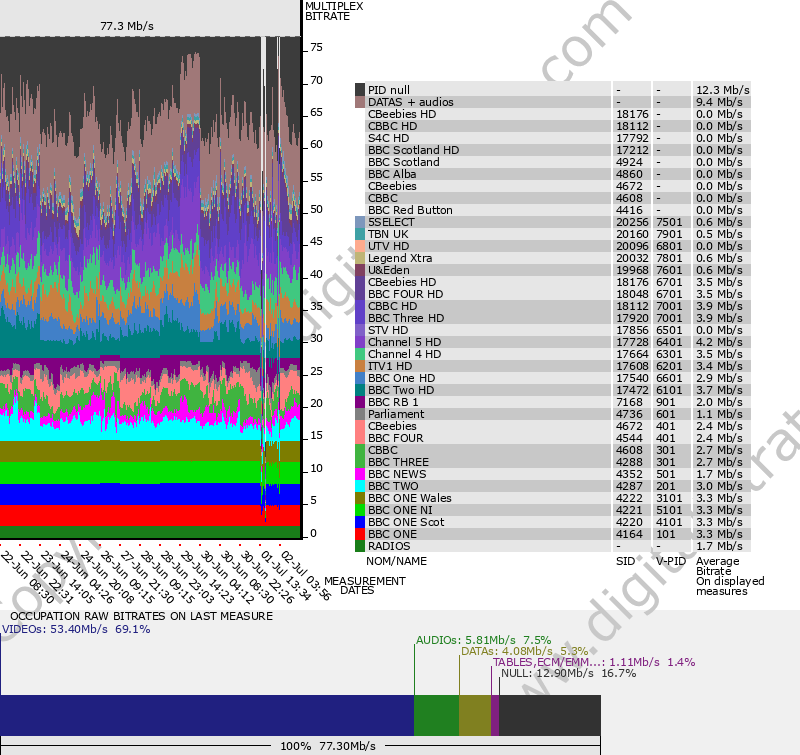Viewport: 800px width, 755px height.
Task: Select the BBC Alba channel name
Action: coord(392,174)
